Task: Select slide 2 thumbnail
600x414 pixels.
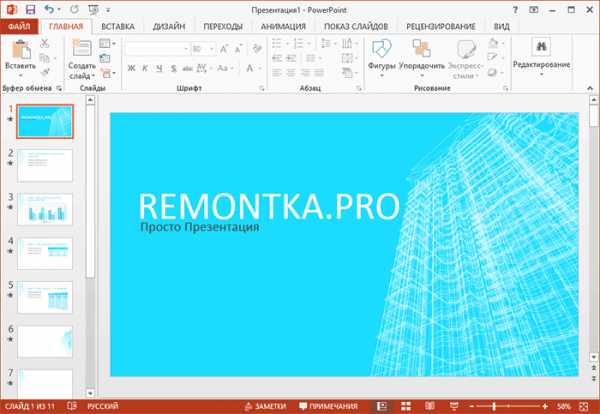Action: 45,165
